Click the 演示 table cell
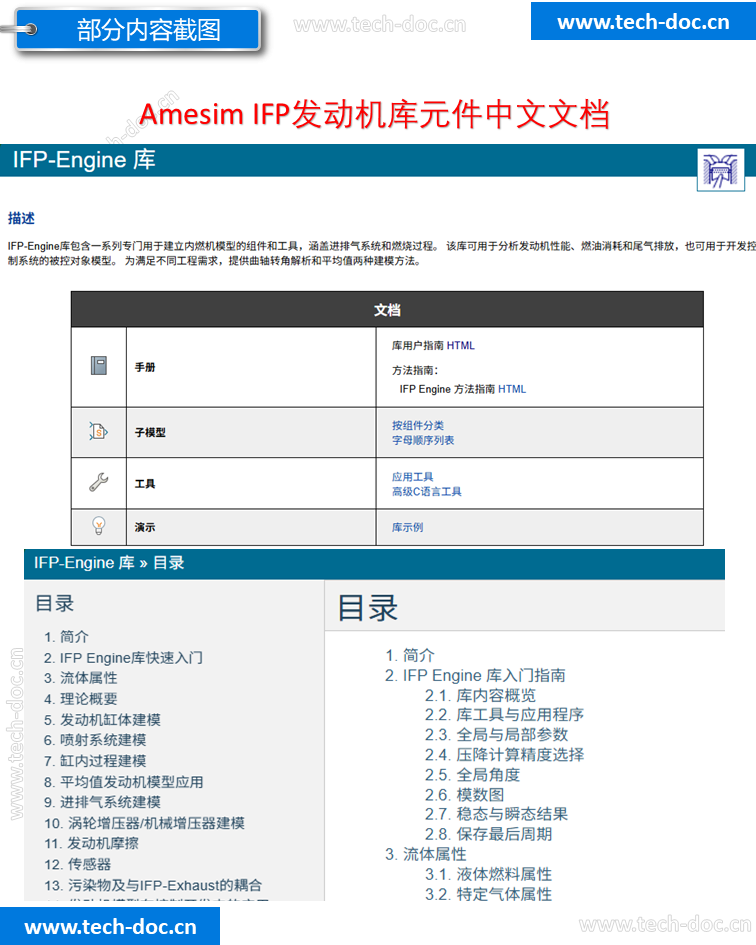The image size is (756, 945). 251,527
